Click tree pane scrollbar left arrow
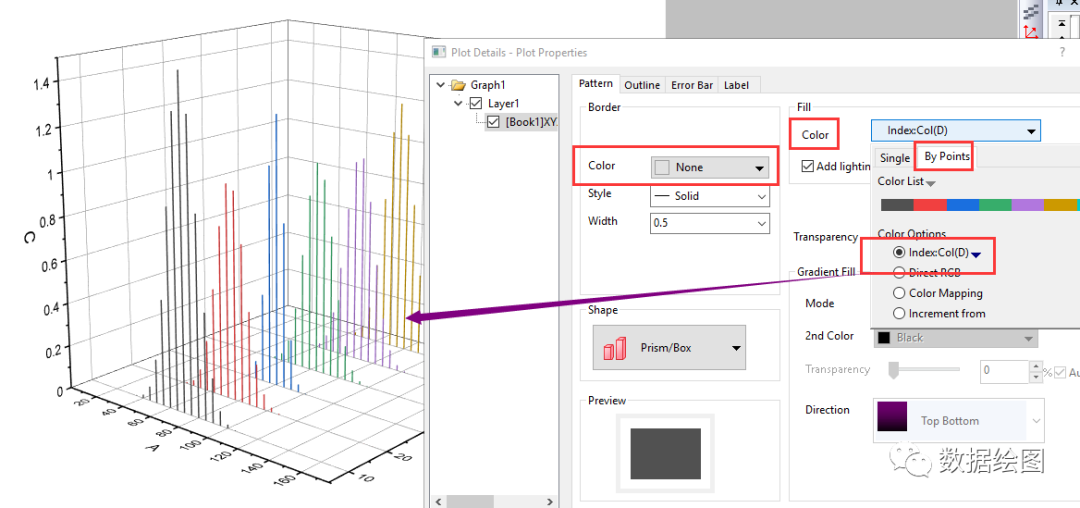 click(x=435, y=502)
